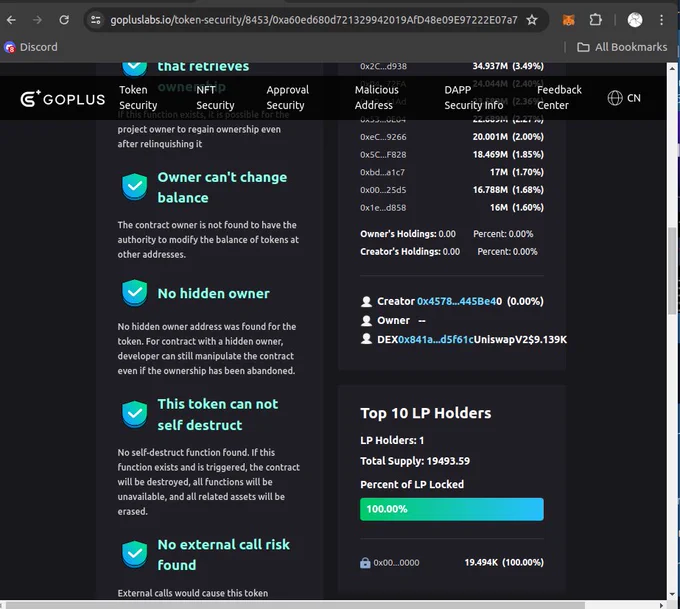Click the LP Holders: 1 text

pos(392,440)
